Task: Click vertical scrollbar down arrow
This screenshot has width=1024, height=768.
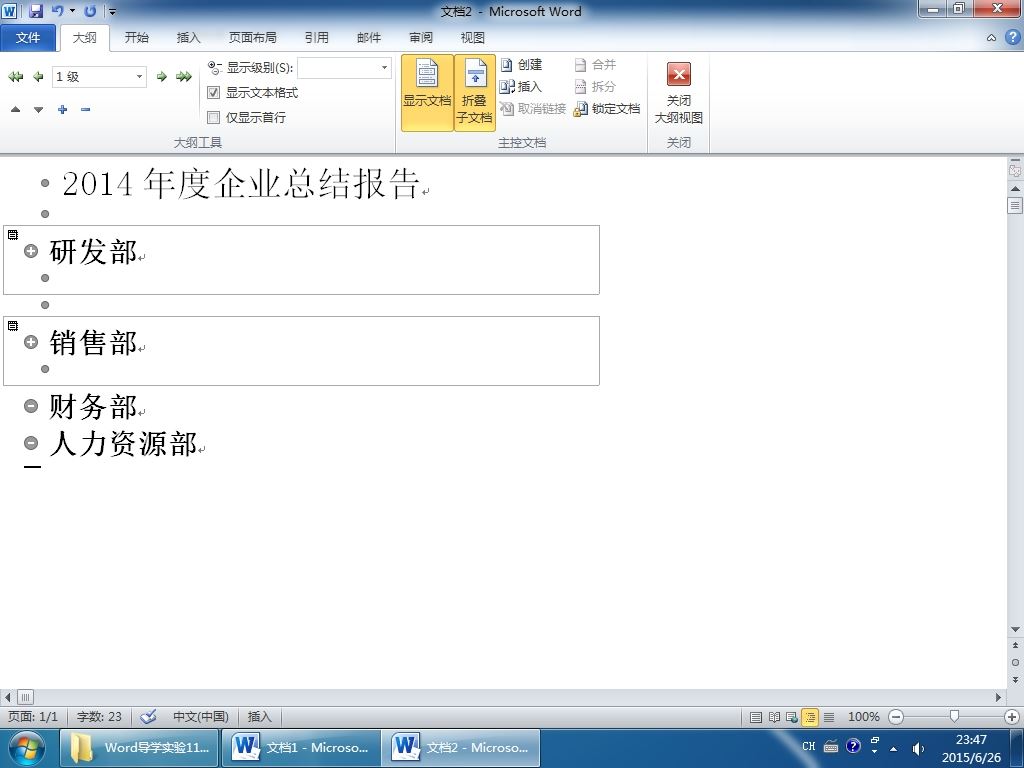Action: 1015,629
